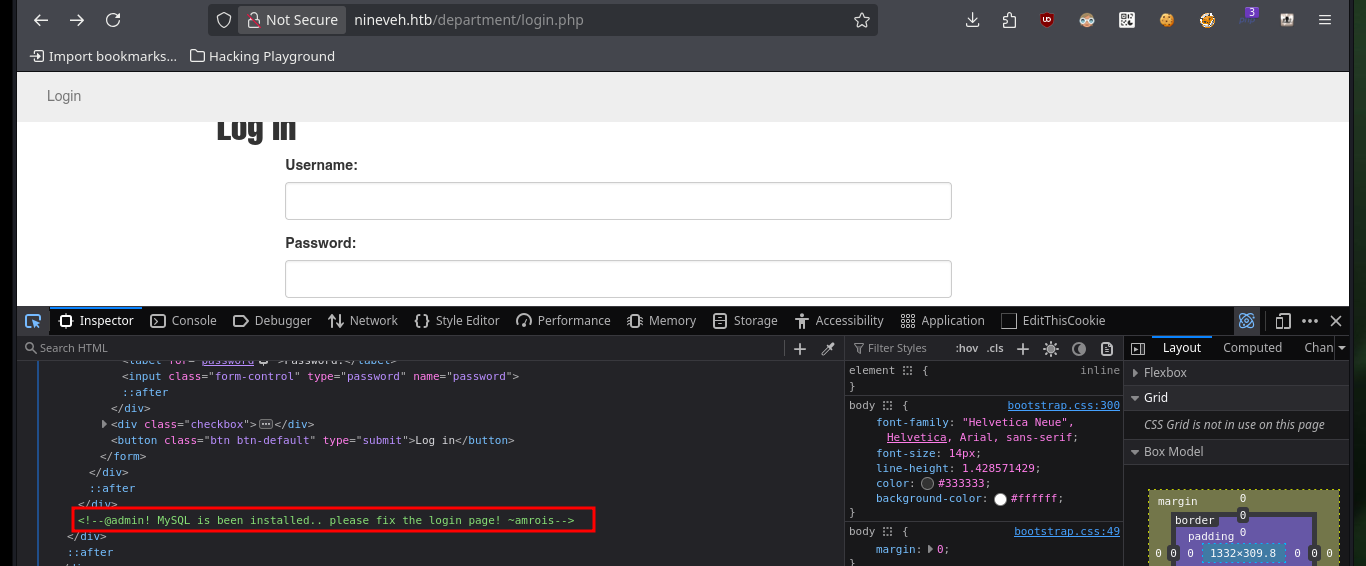Toggle the .cls class panel
Viewport: 1366px width, 566px height.
995,348
